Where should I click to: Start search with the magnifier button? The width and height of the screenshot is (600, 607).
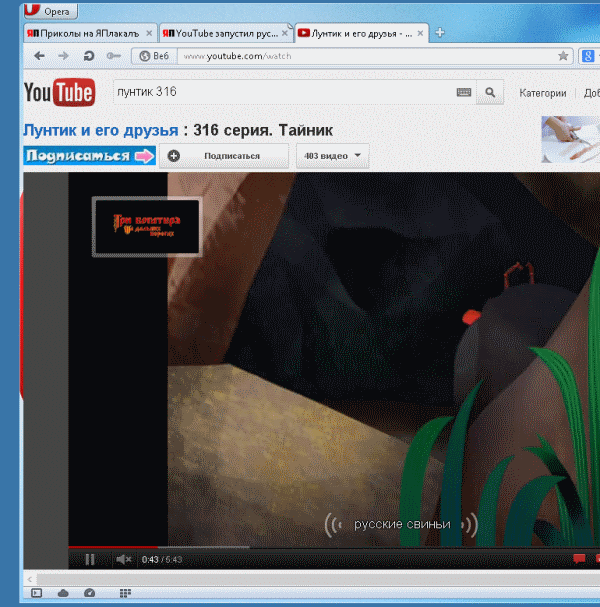click(490, 92)
